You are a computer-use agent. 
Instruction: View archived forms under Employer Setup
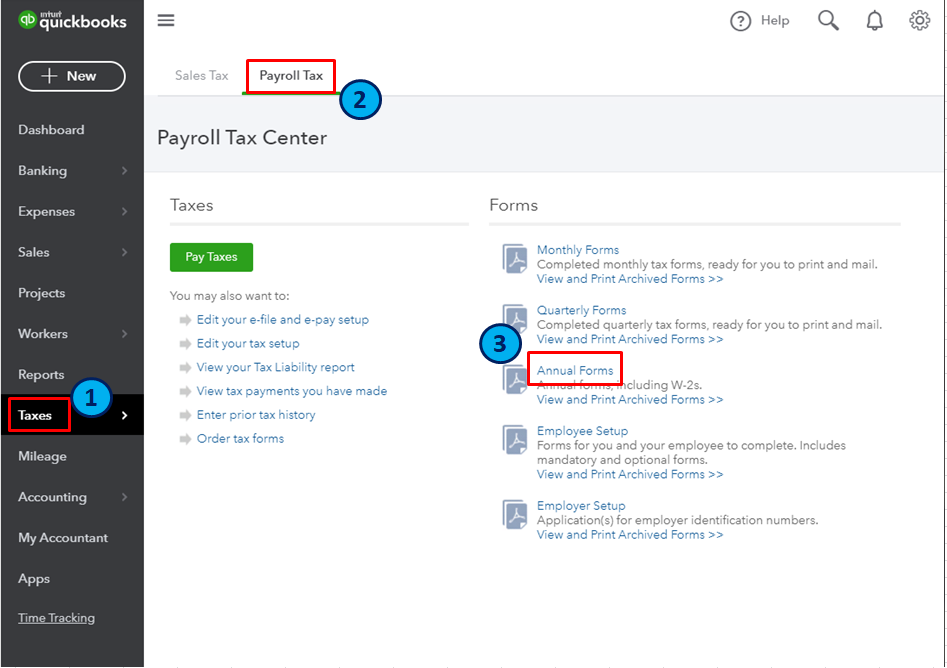pyautogui.click(x=630, y=535)
